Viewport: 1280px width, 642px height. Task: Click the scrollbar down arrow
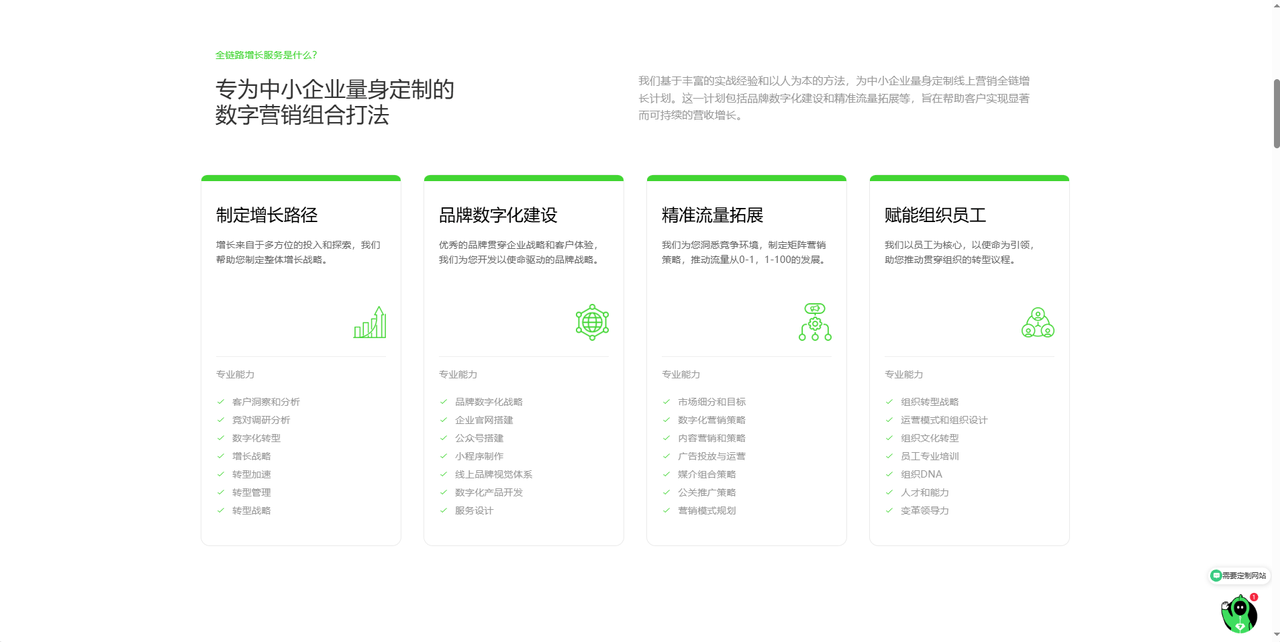(x=1276, y=635)
